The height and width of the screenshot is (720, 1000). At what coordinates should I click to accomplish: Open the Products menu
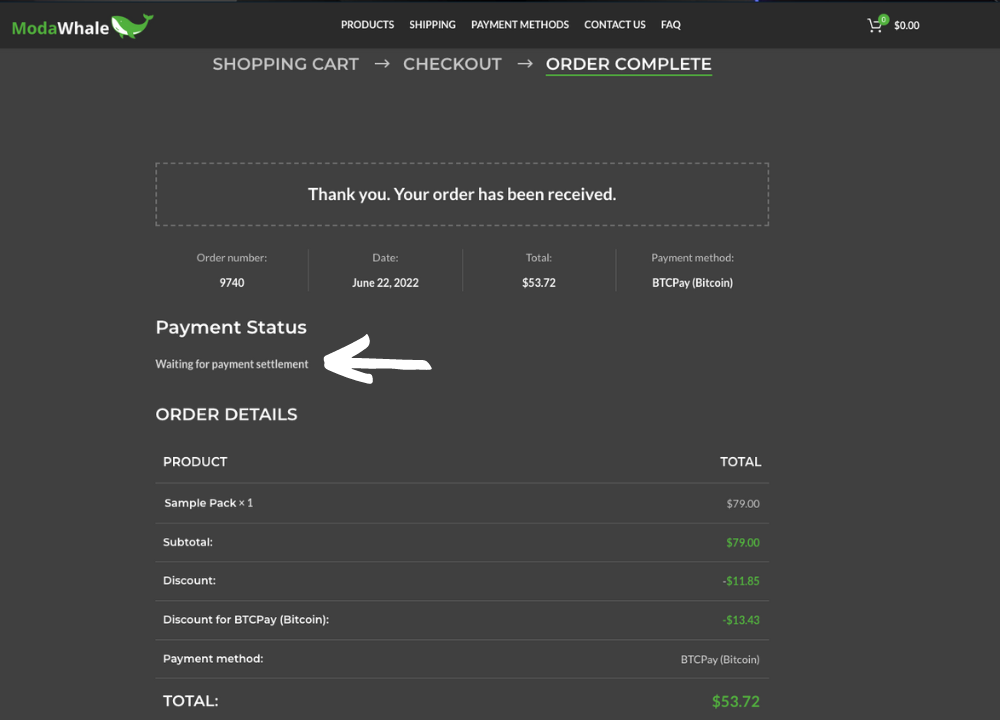click(x=367, y=25)
